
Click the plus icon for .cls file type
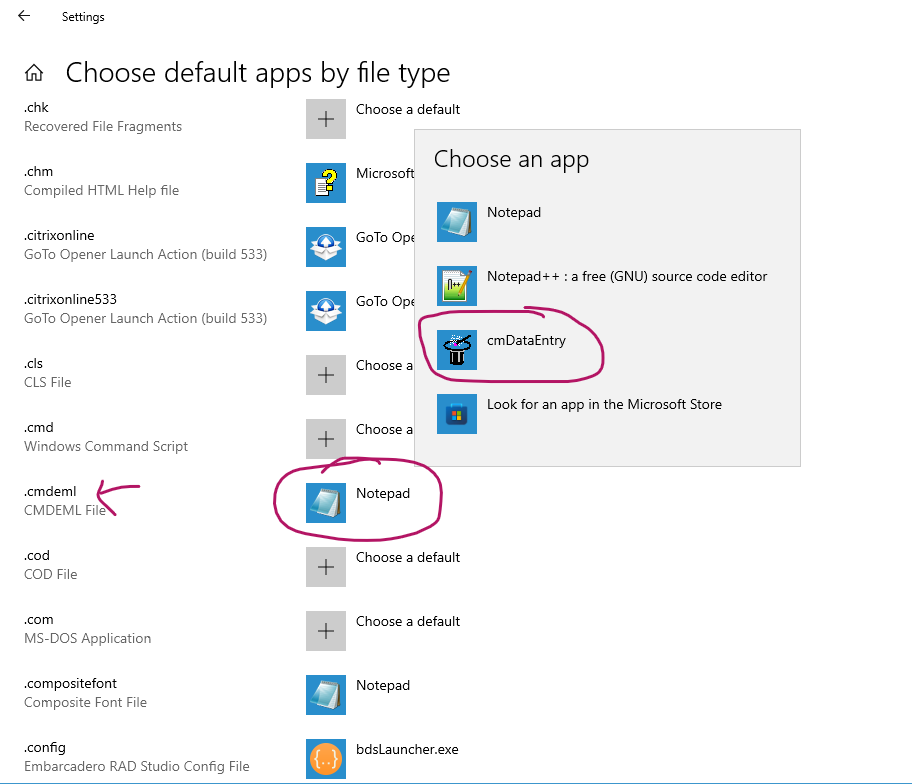(x=326, y=375)
